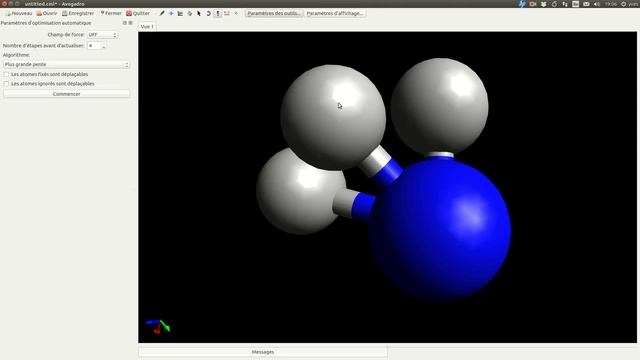Open the Champ de force dropdown
This screenshot has height=360, width=640.
pos(102,35)
